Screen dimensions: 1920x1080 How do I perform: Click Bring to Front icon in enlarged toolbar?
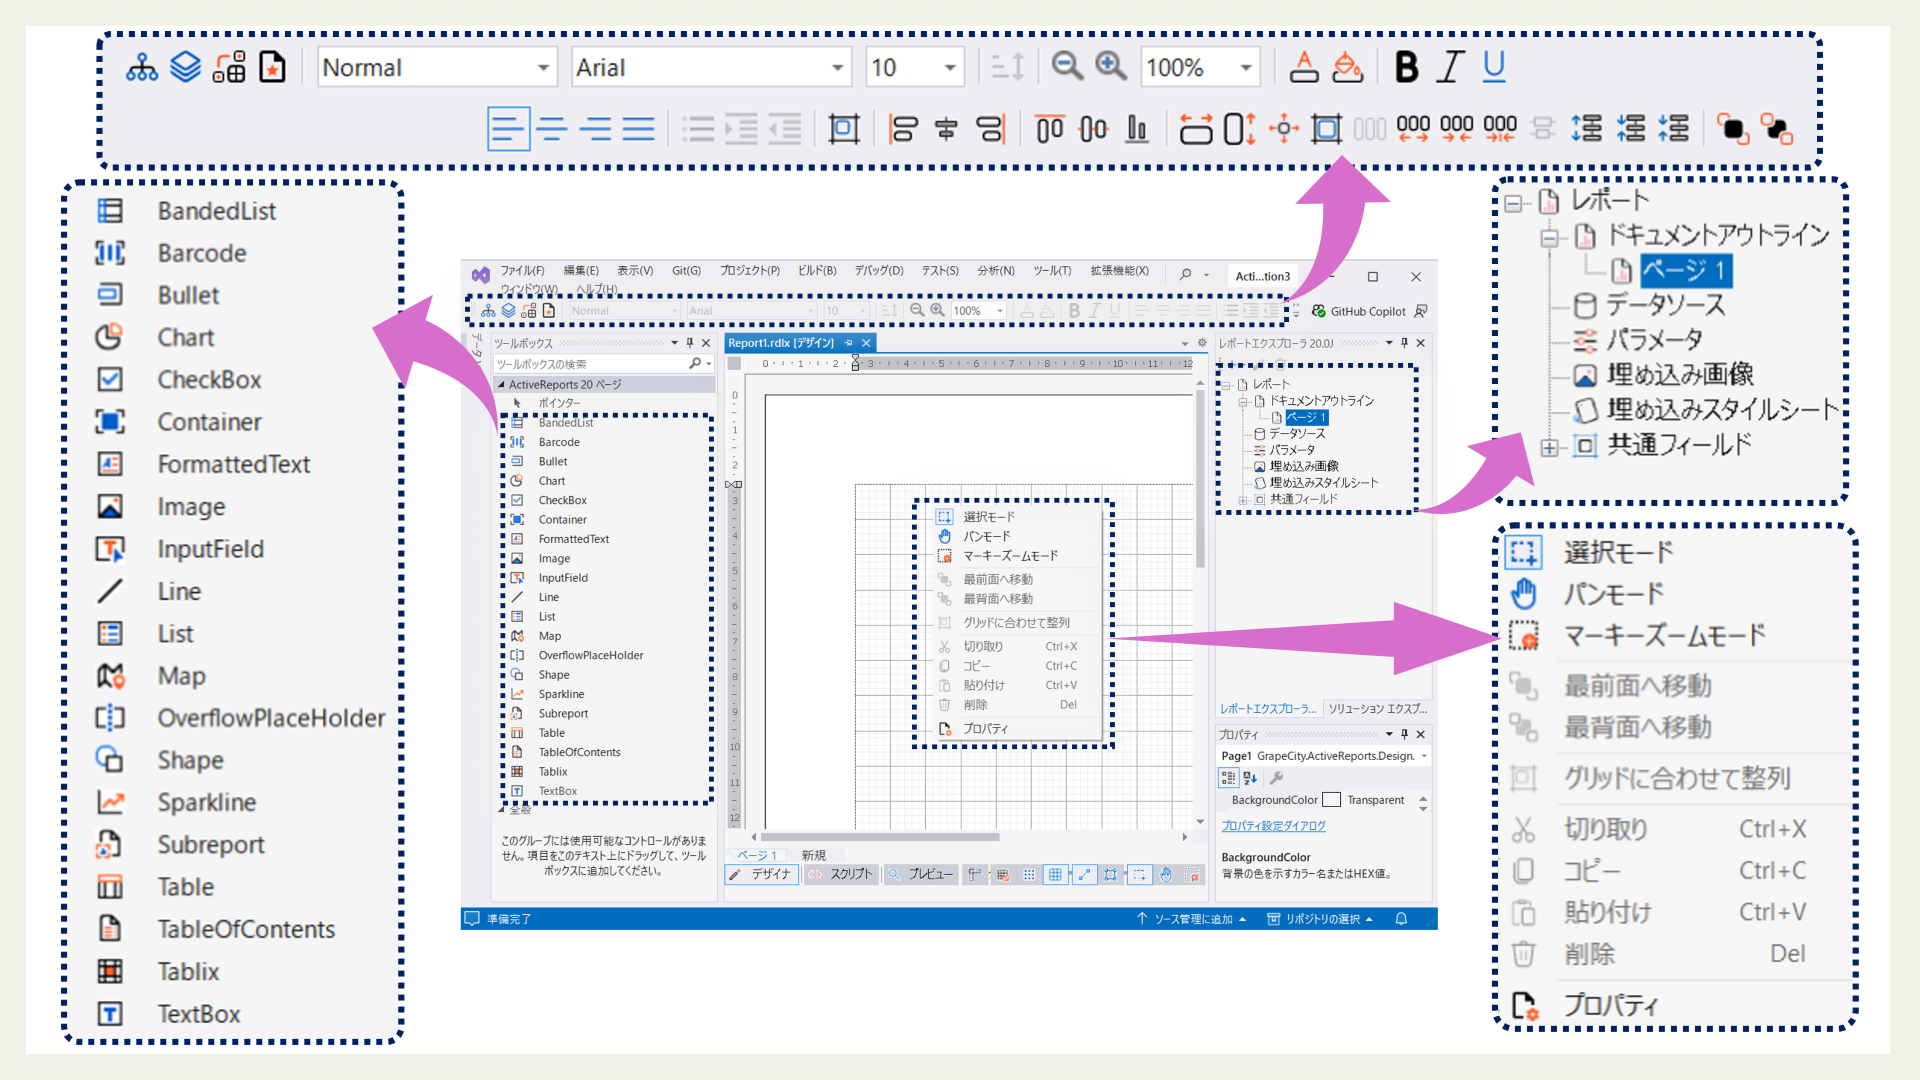click(x=1732, y=129)
